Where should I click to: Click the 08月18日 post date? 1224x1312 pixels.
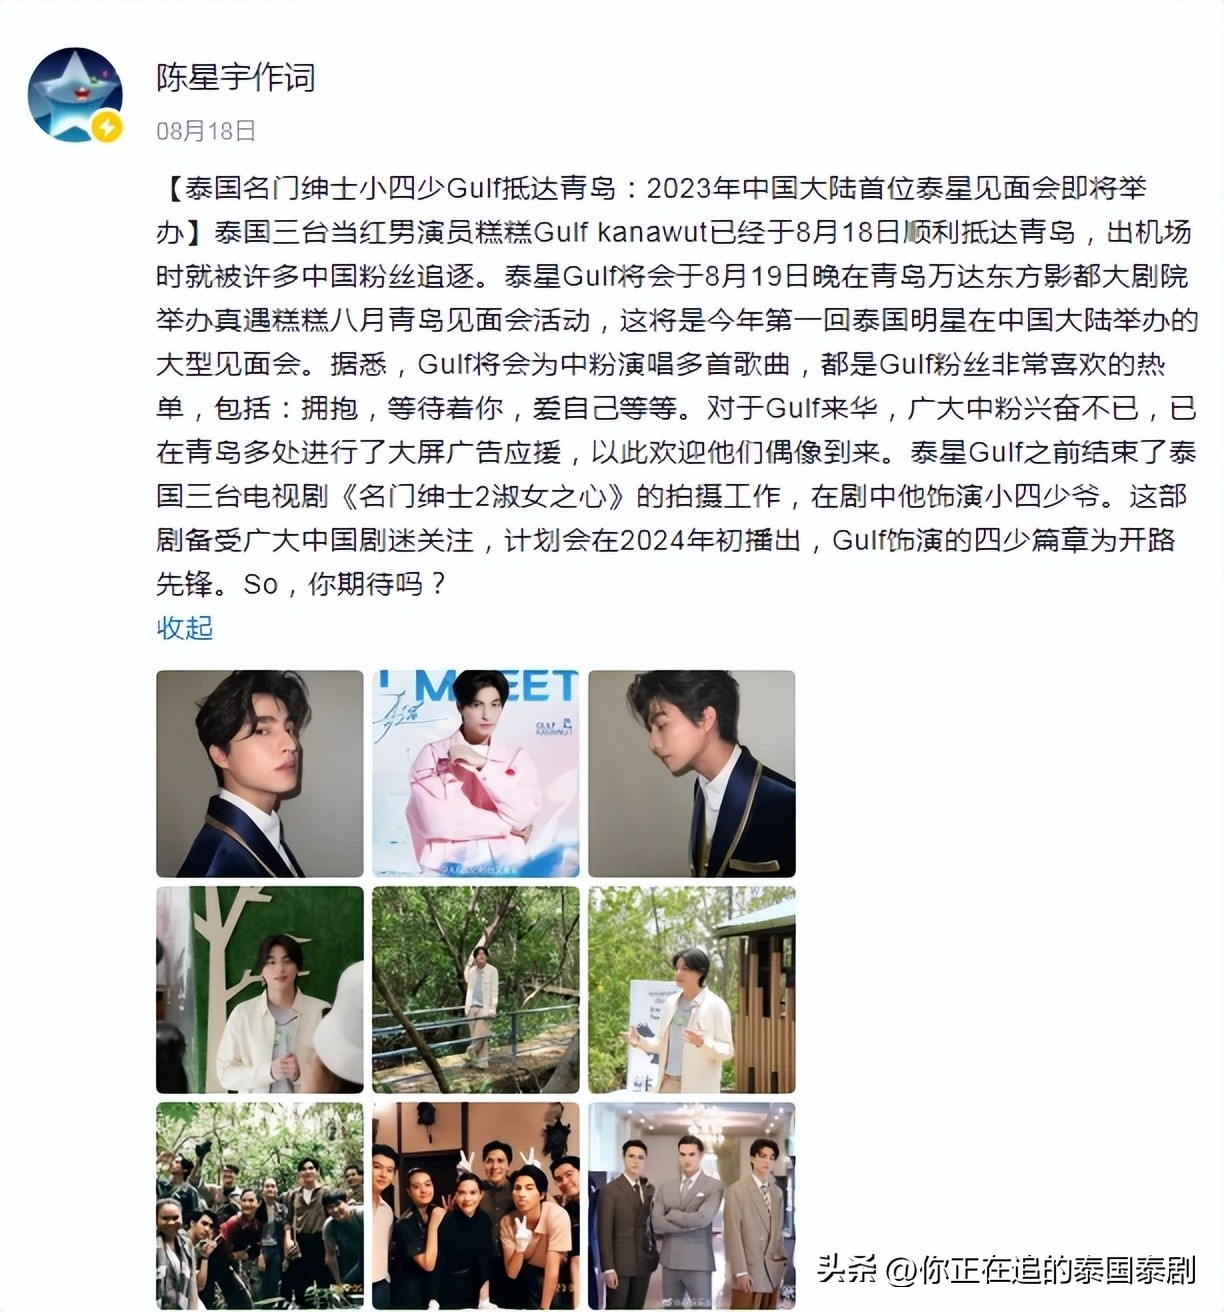[x=206, y=131]
